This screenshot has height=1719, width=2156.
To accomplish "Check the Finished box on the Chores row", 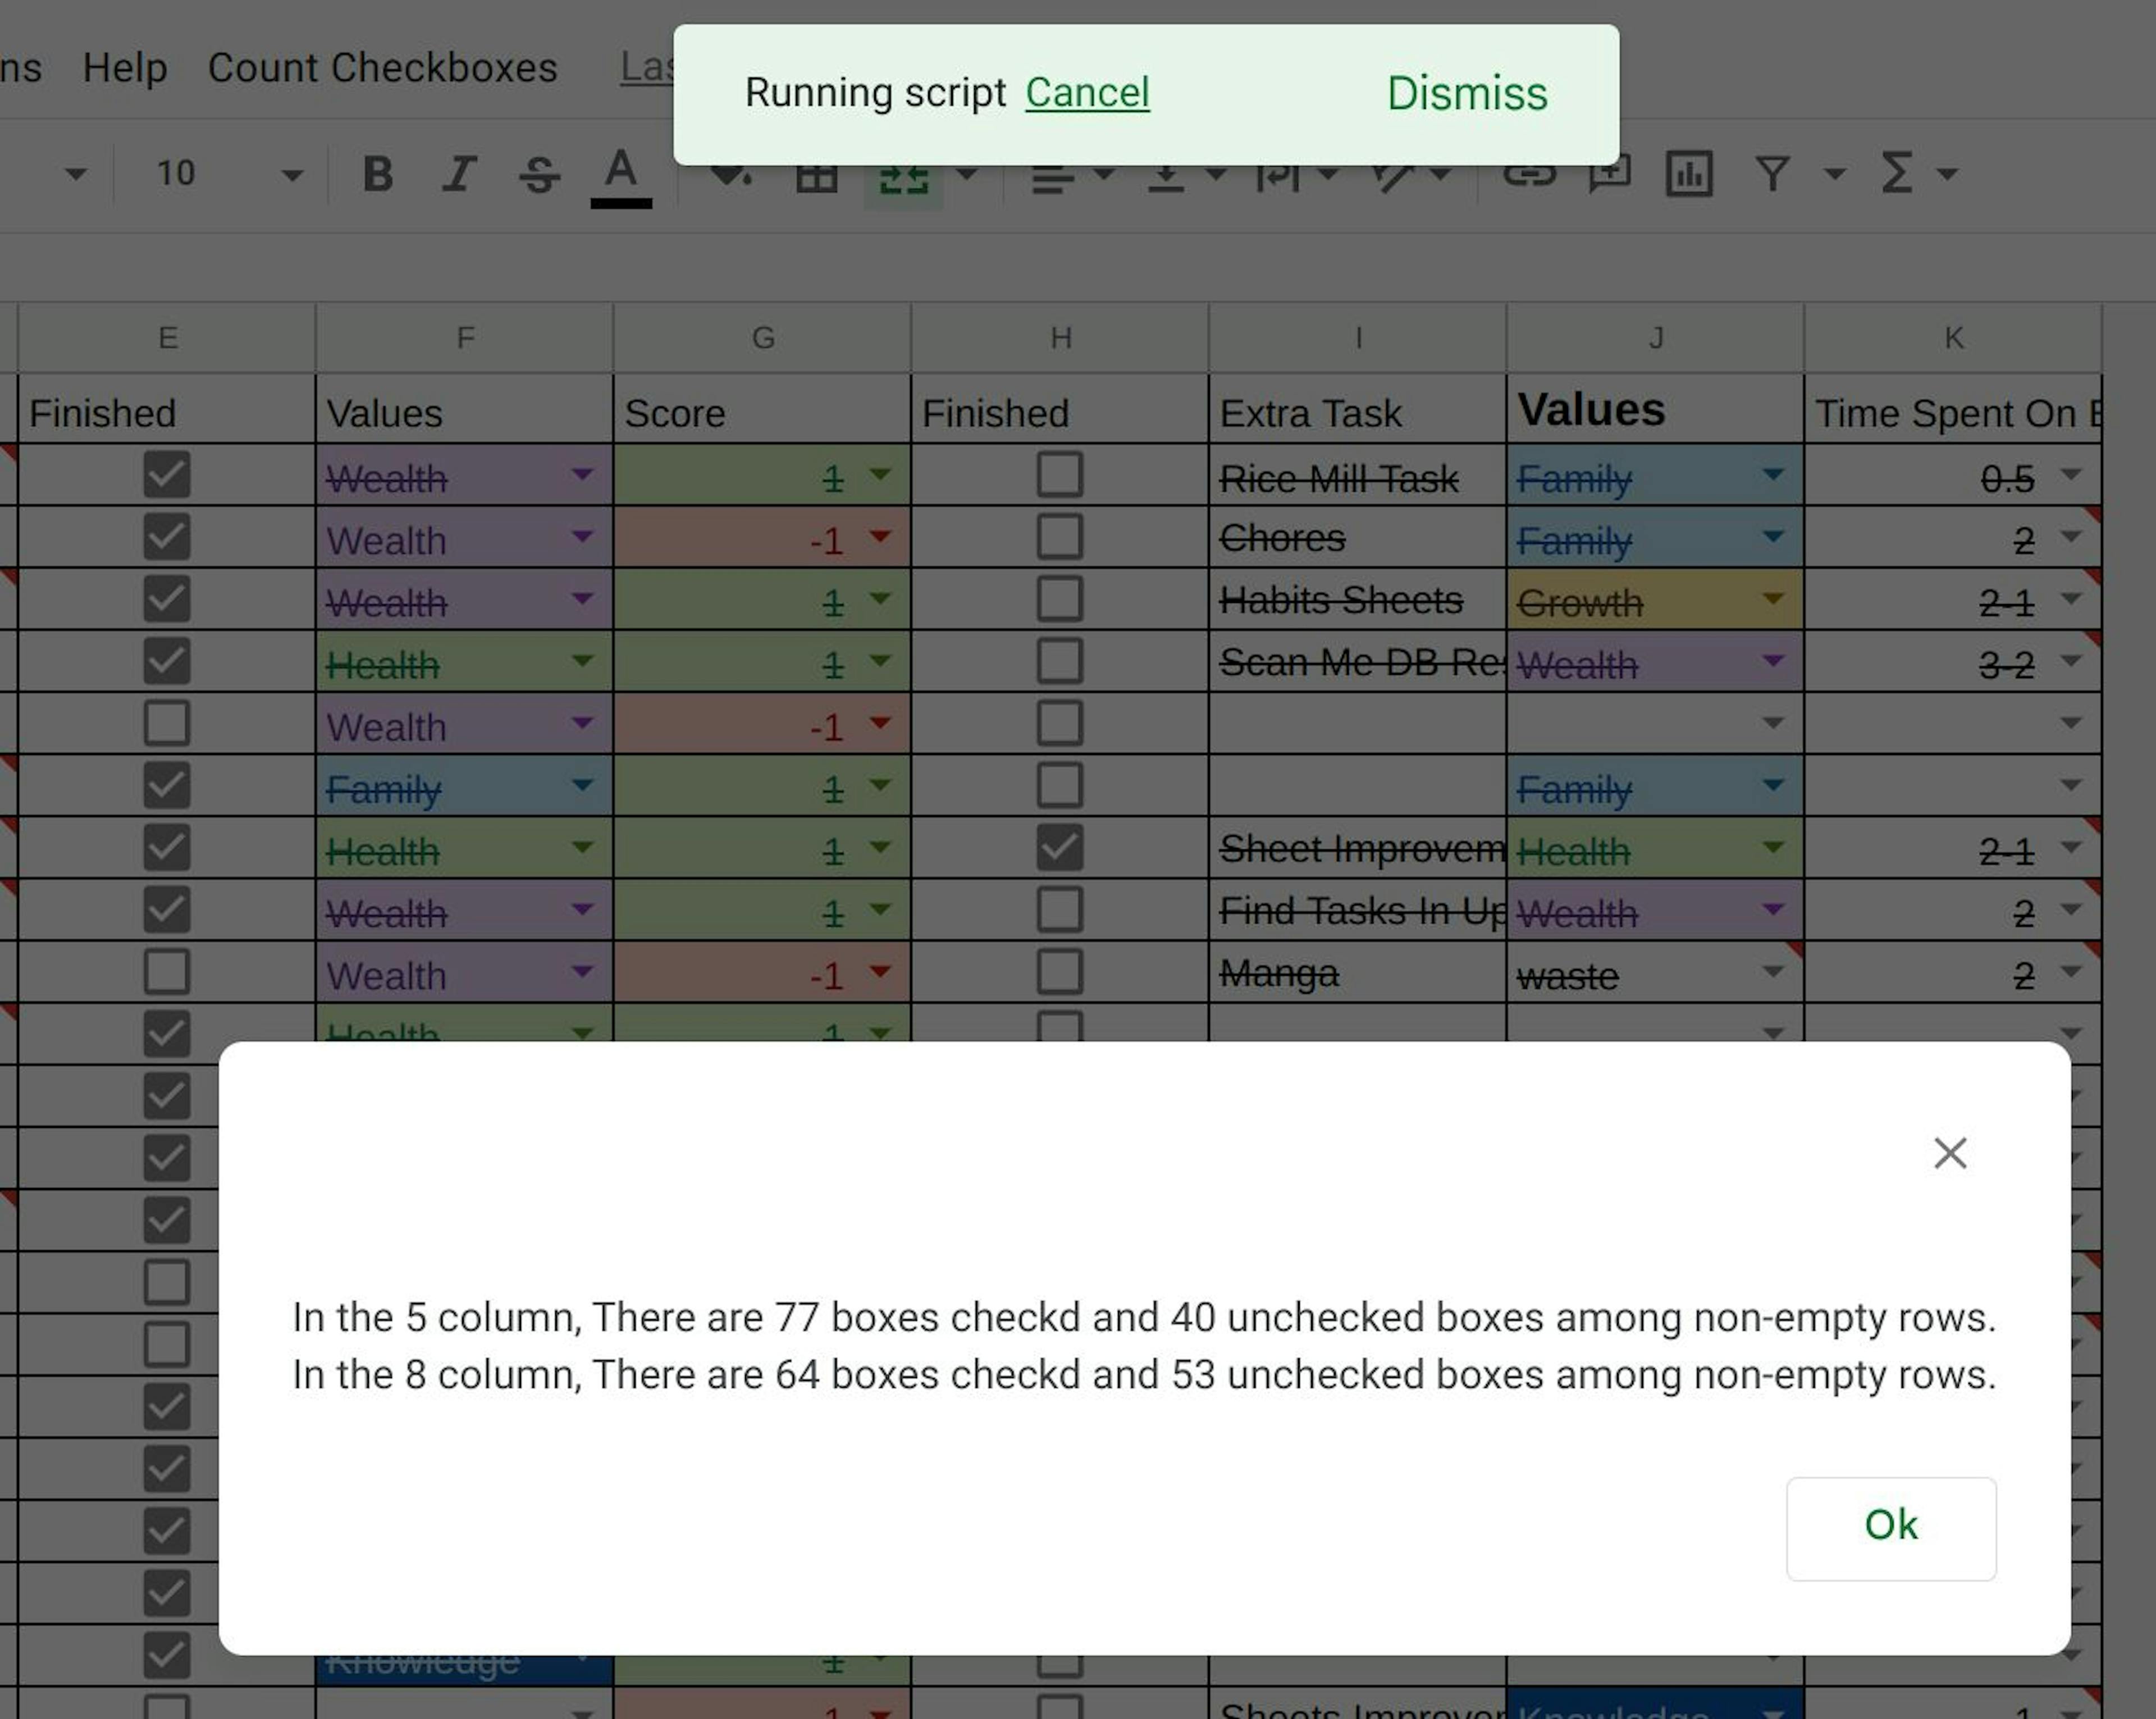I will point(1060,538).
